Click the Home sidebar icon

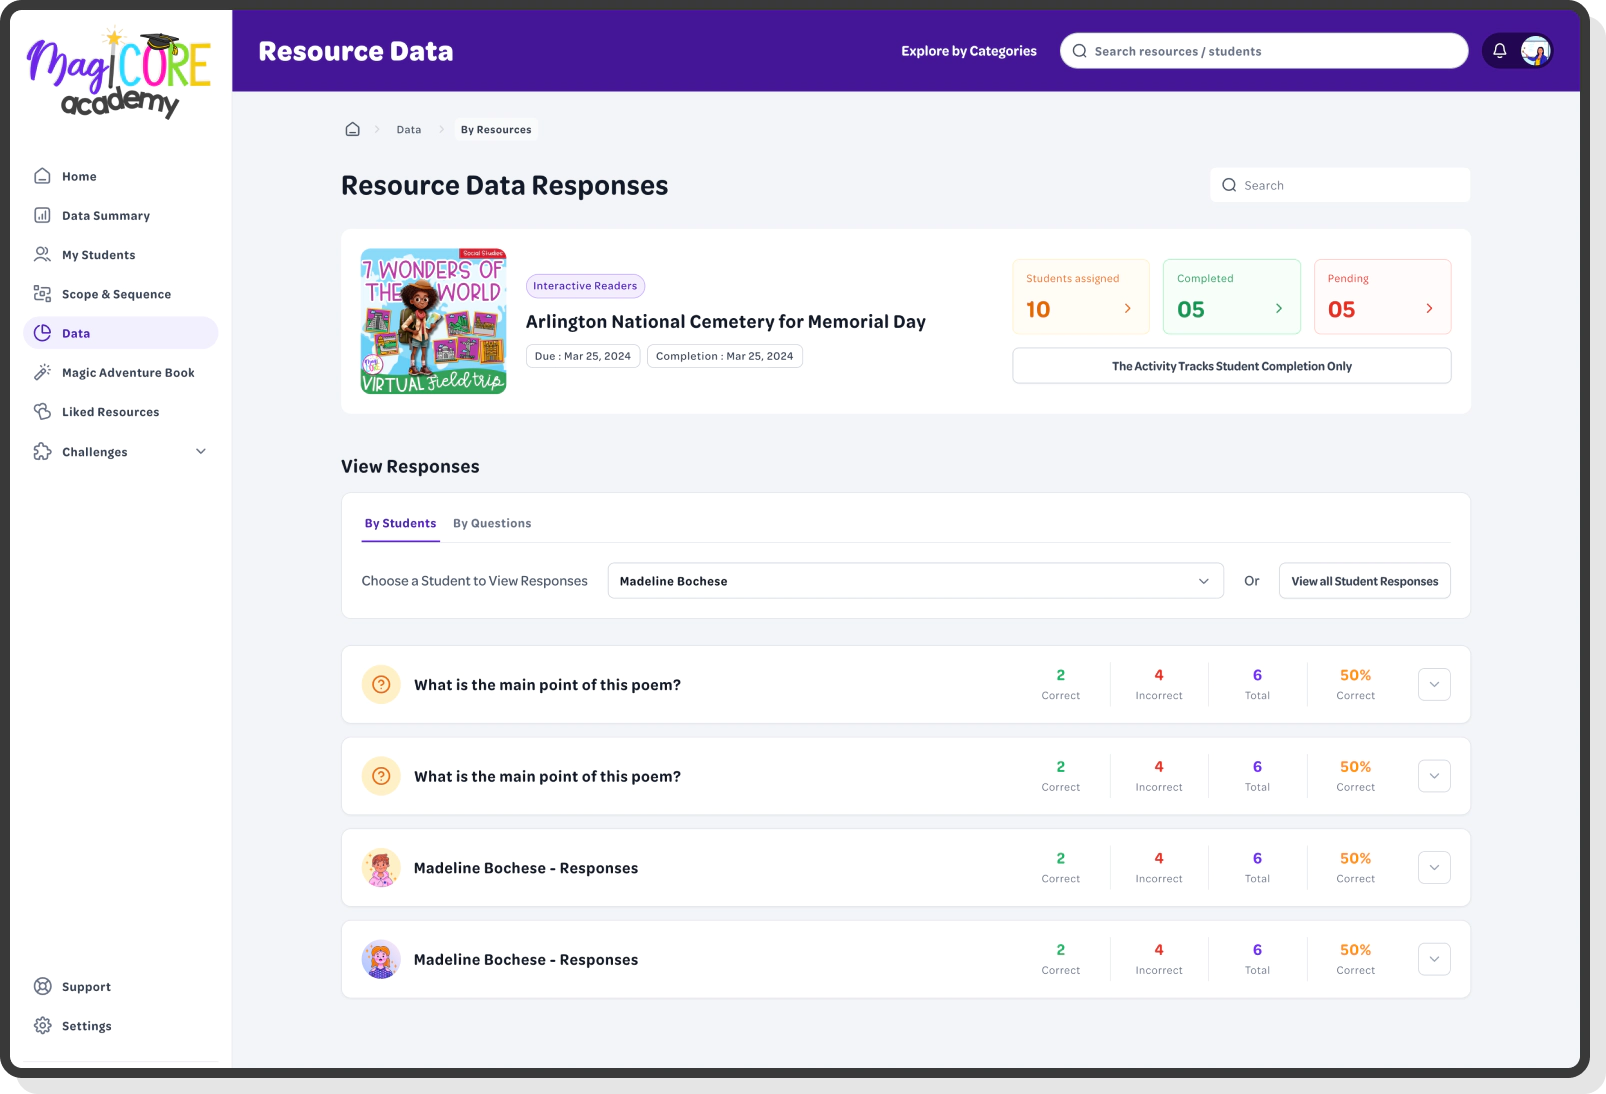pyautogui.click(x=43, y=175)
